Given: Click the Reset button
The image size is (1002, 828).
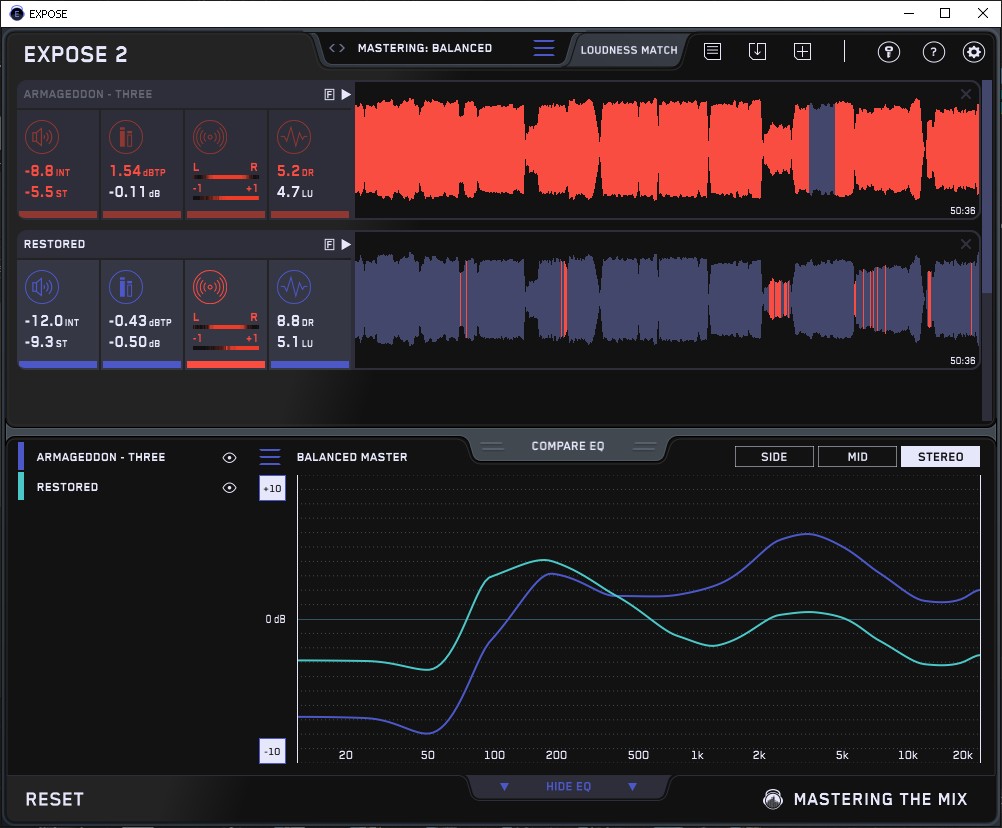Looking at the screenshot, I should (x=55, y=799).
